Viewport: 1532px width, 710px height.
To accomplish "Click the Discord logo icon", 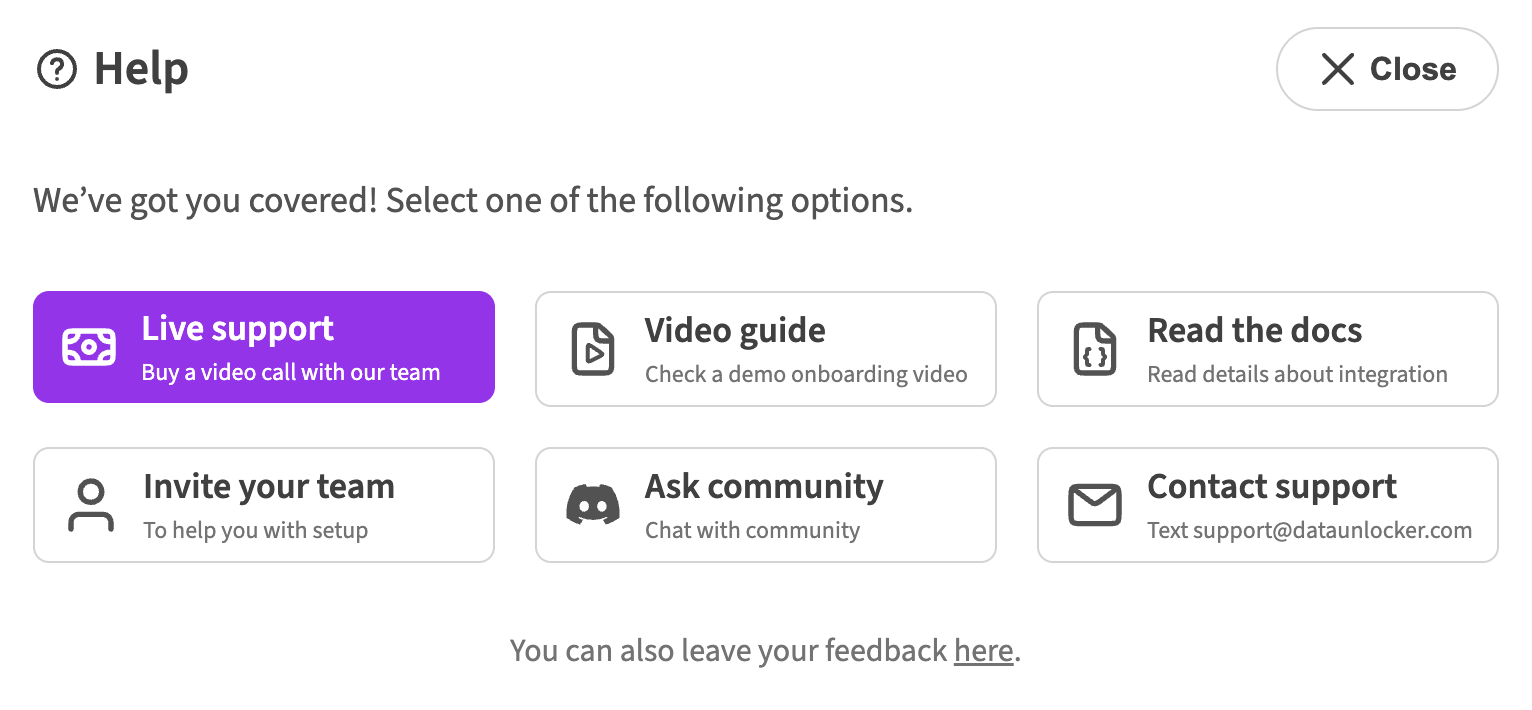I will pos(592,505).
